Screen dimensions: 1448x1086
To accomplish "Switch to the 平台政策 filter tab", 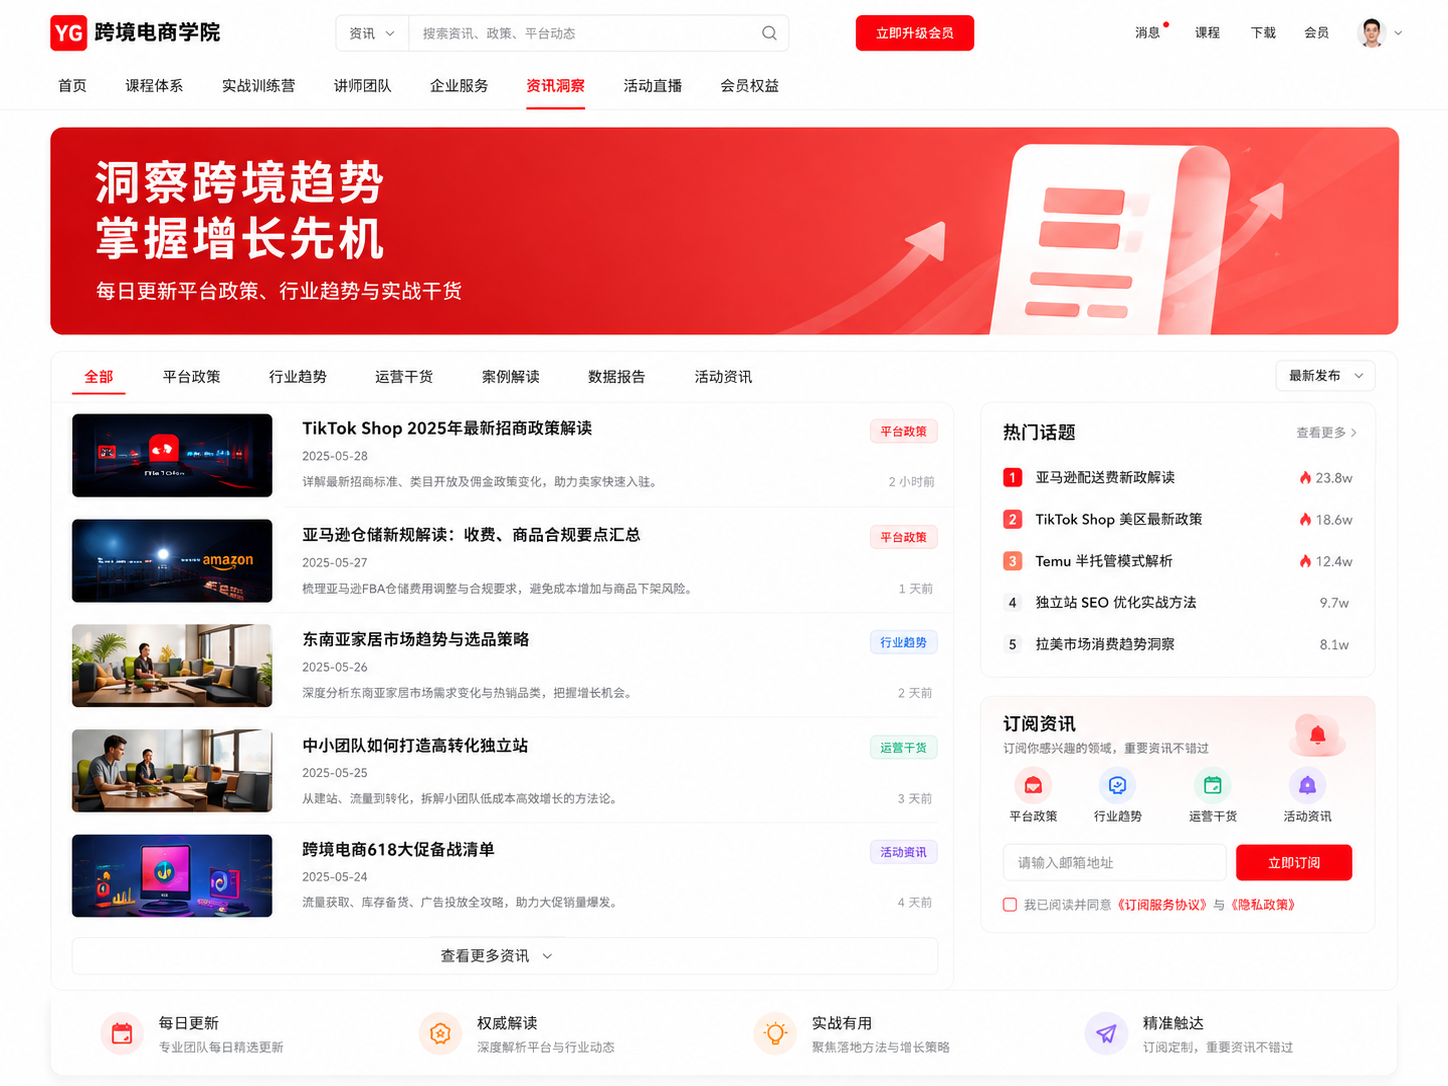I will [191, 377].
